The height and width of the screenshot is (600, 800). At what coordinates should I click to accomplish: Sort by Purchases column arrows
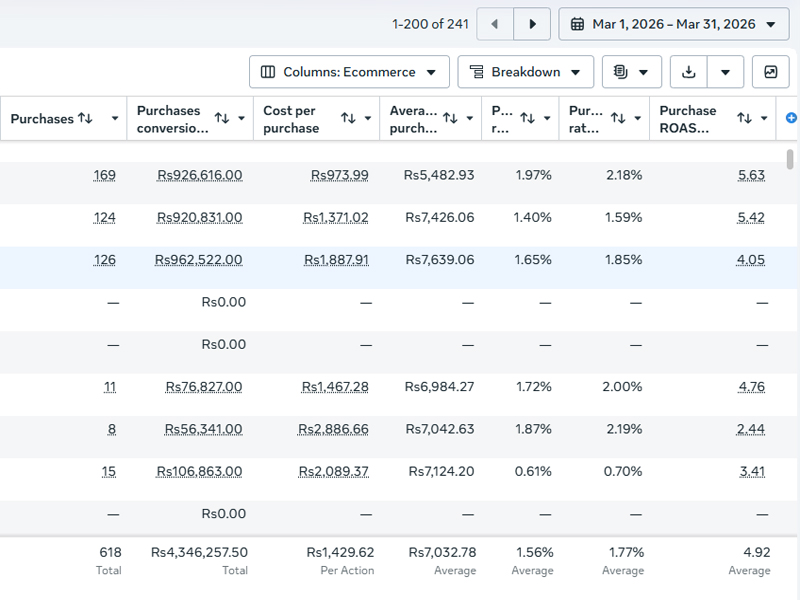(85, 118)
